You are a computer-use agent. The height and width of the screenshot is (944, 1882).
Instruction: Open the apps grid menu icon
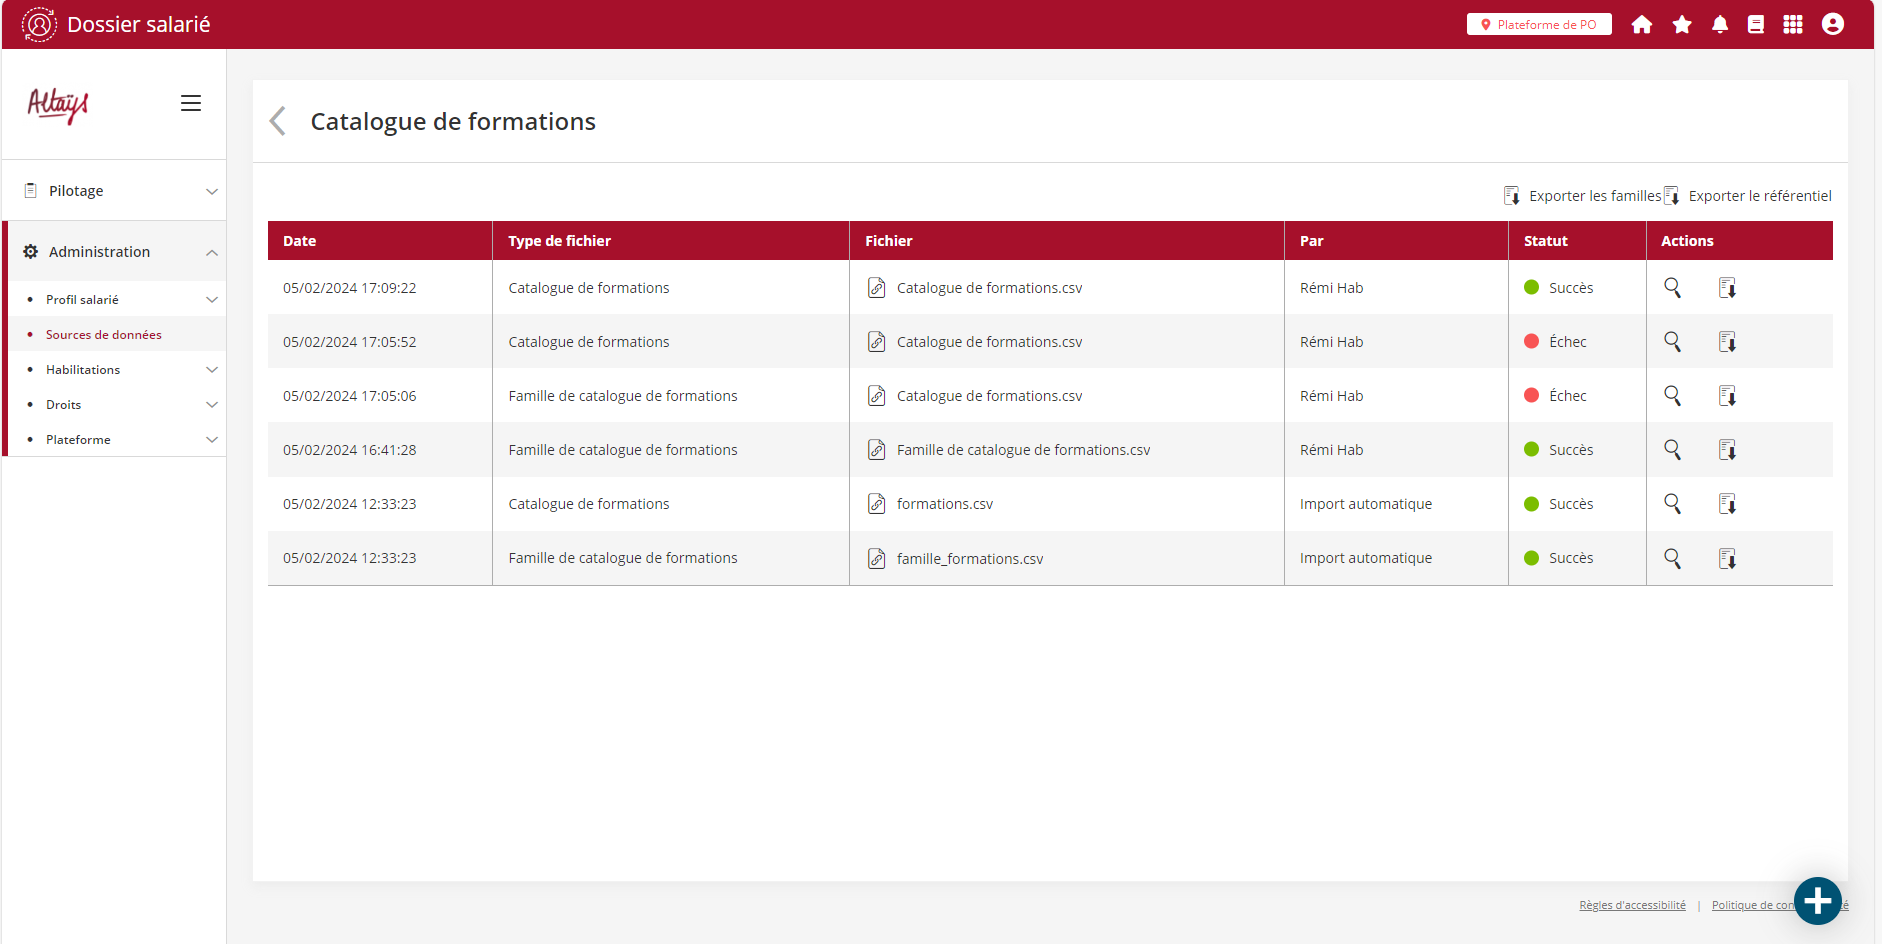1793,25
